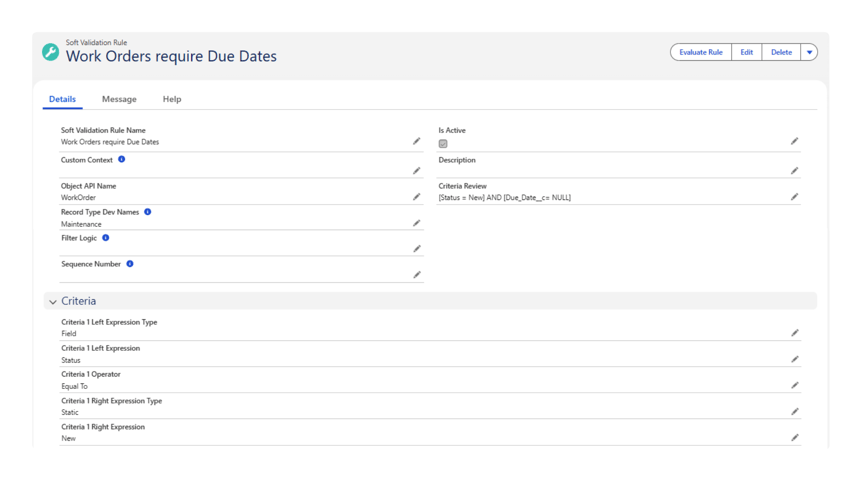This screenshot has height=481, width=861.
Task: Click the pencil icon for Custom Context
Action: [x=417, y=171]
